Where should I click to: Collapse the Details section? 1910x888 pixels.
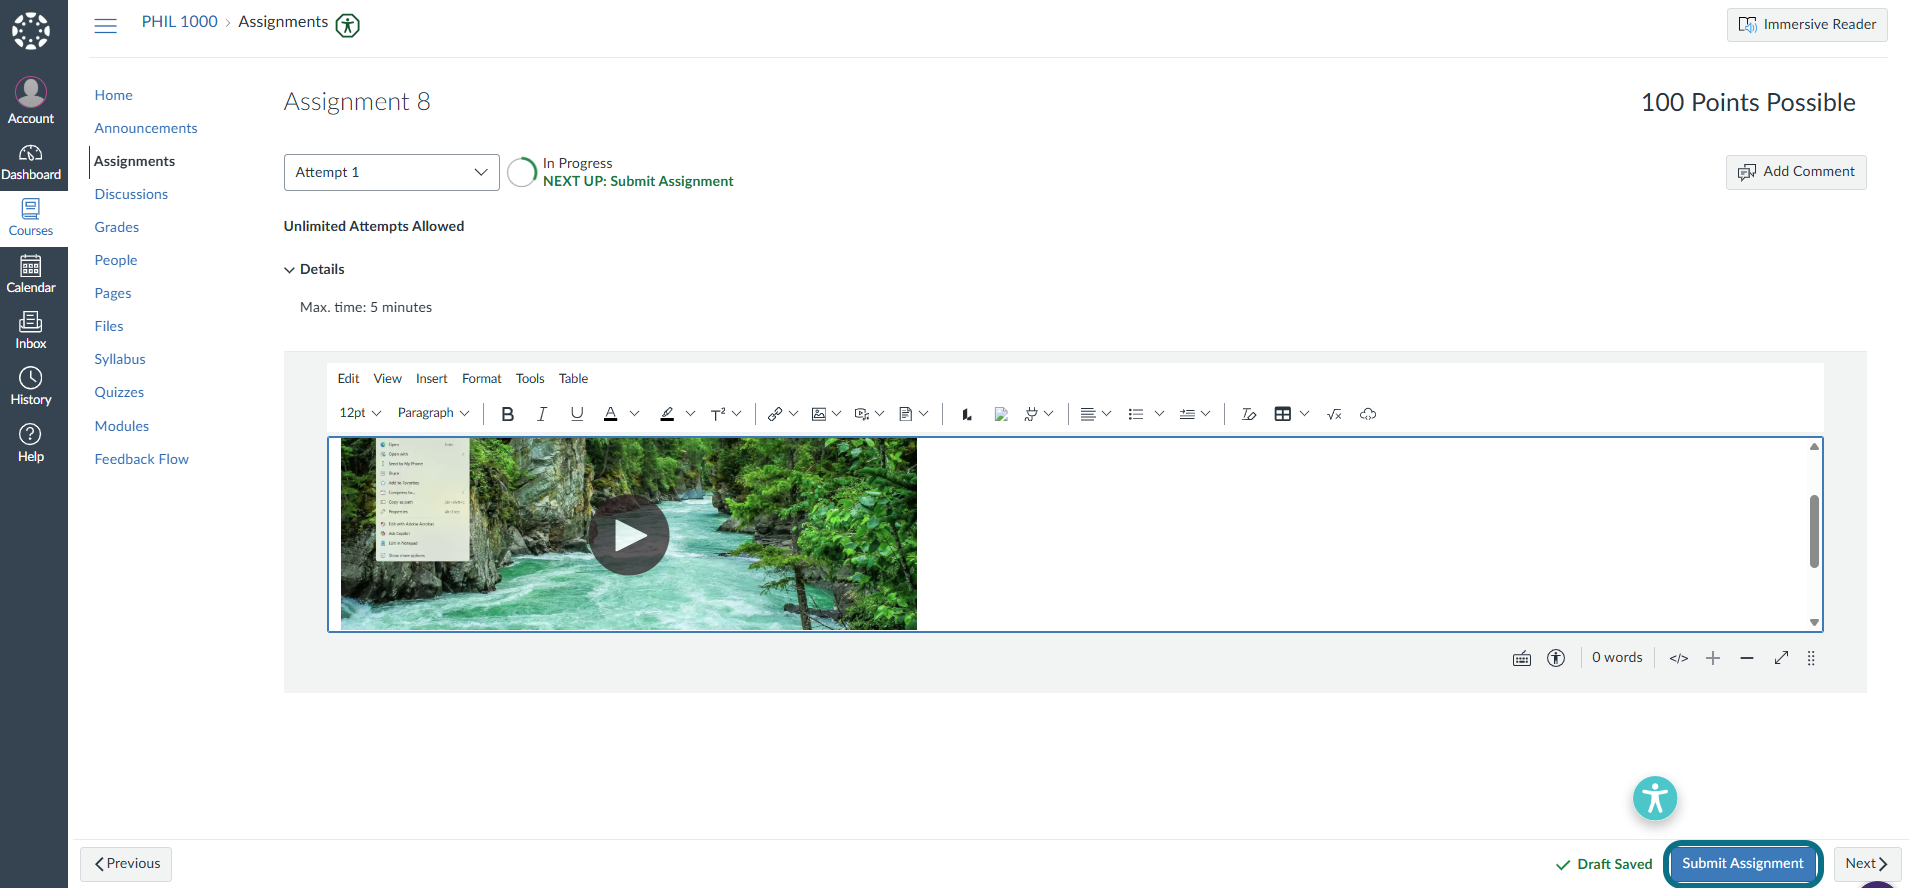tap(314, 269)
